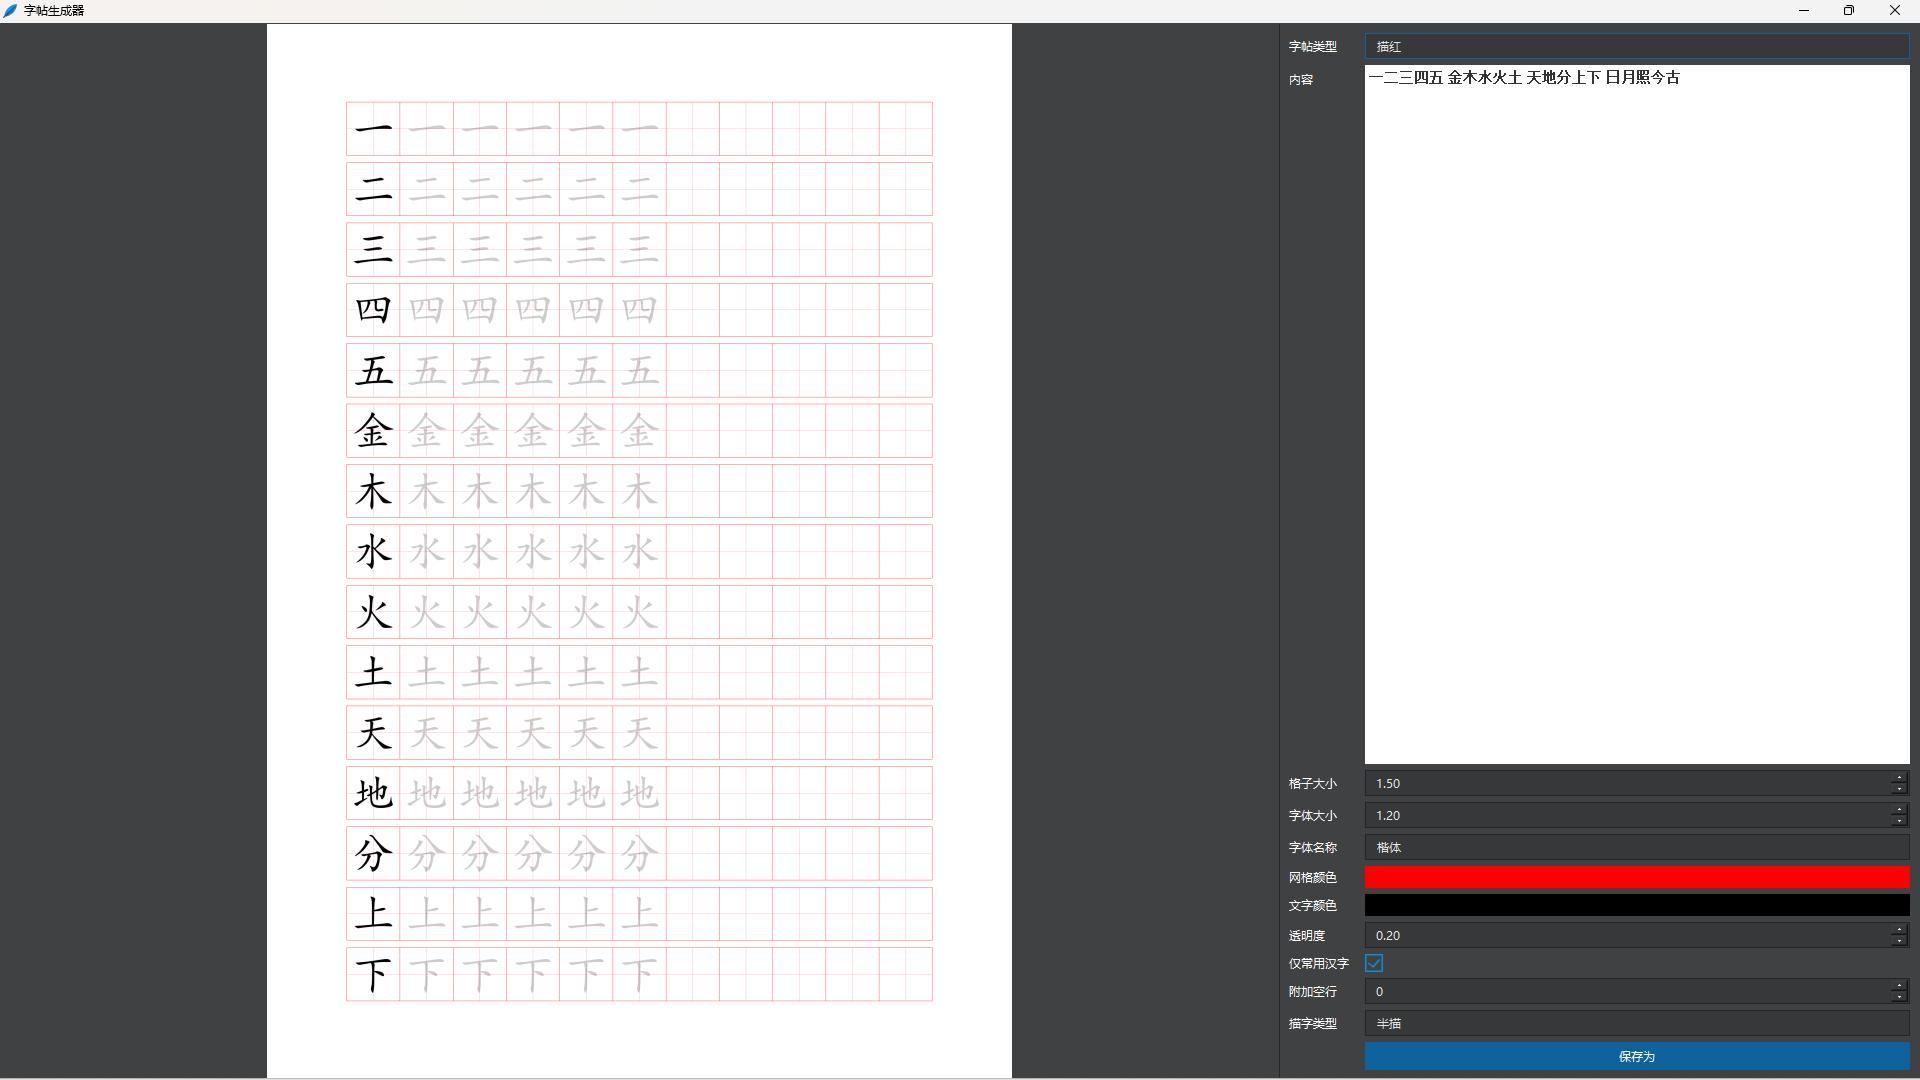1920x1080 pixels.
Task: Toggle the 仅常用汉字 checkbox
Action: (1374, 963)
